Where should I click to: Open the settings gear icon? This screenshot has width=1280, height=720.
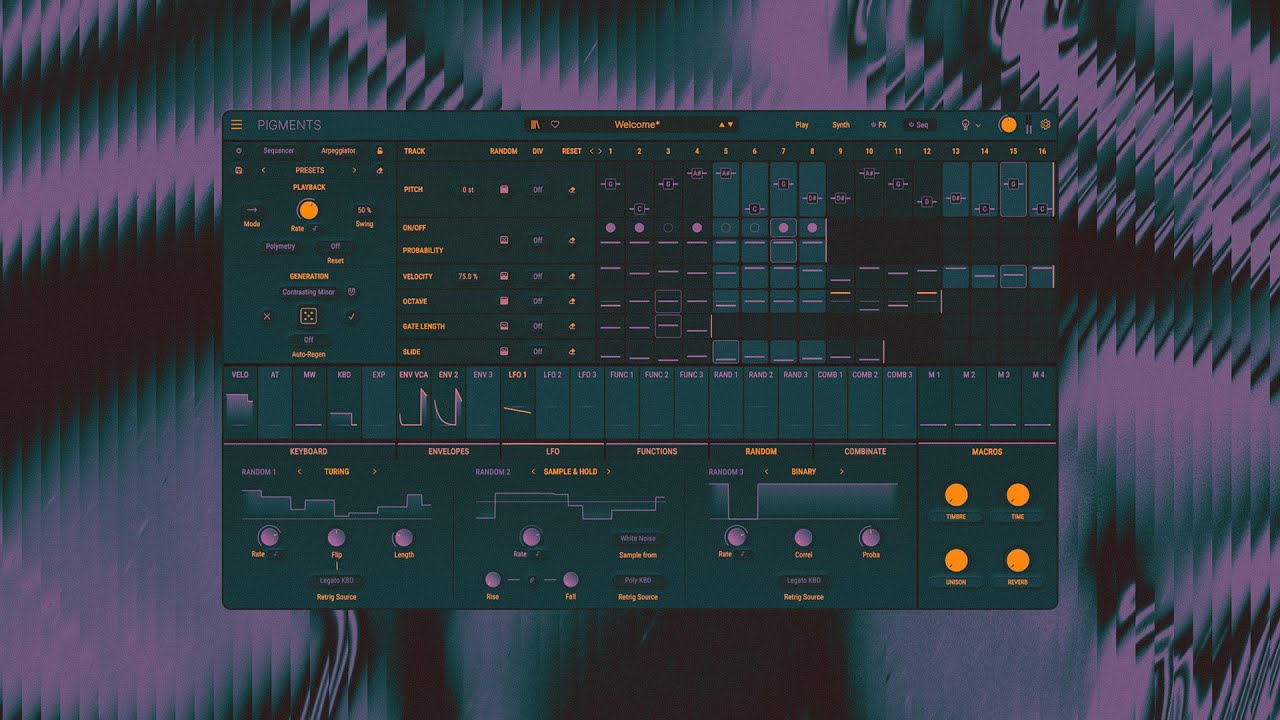tap(1046, 125)
